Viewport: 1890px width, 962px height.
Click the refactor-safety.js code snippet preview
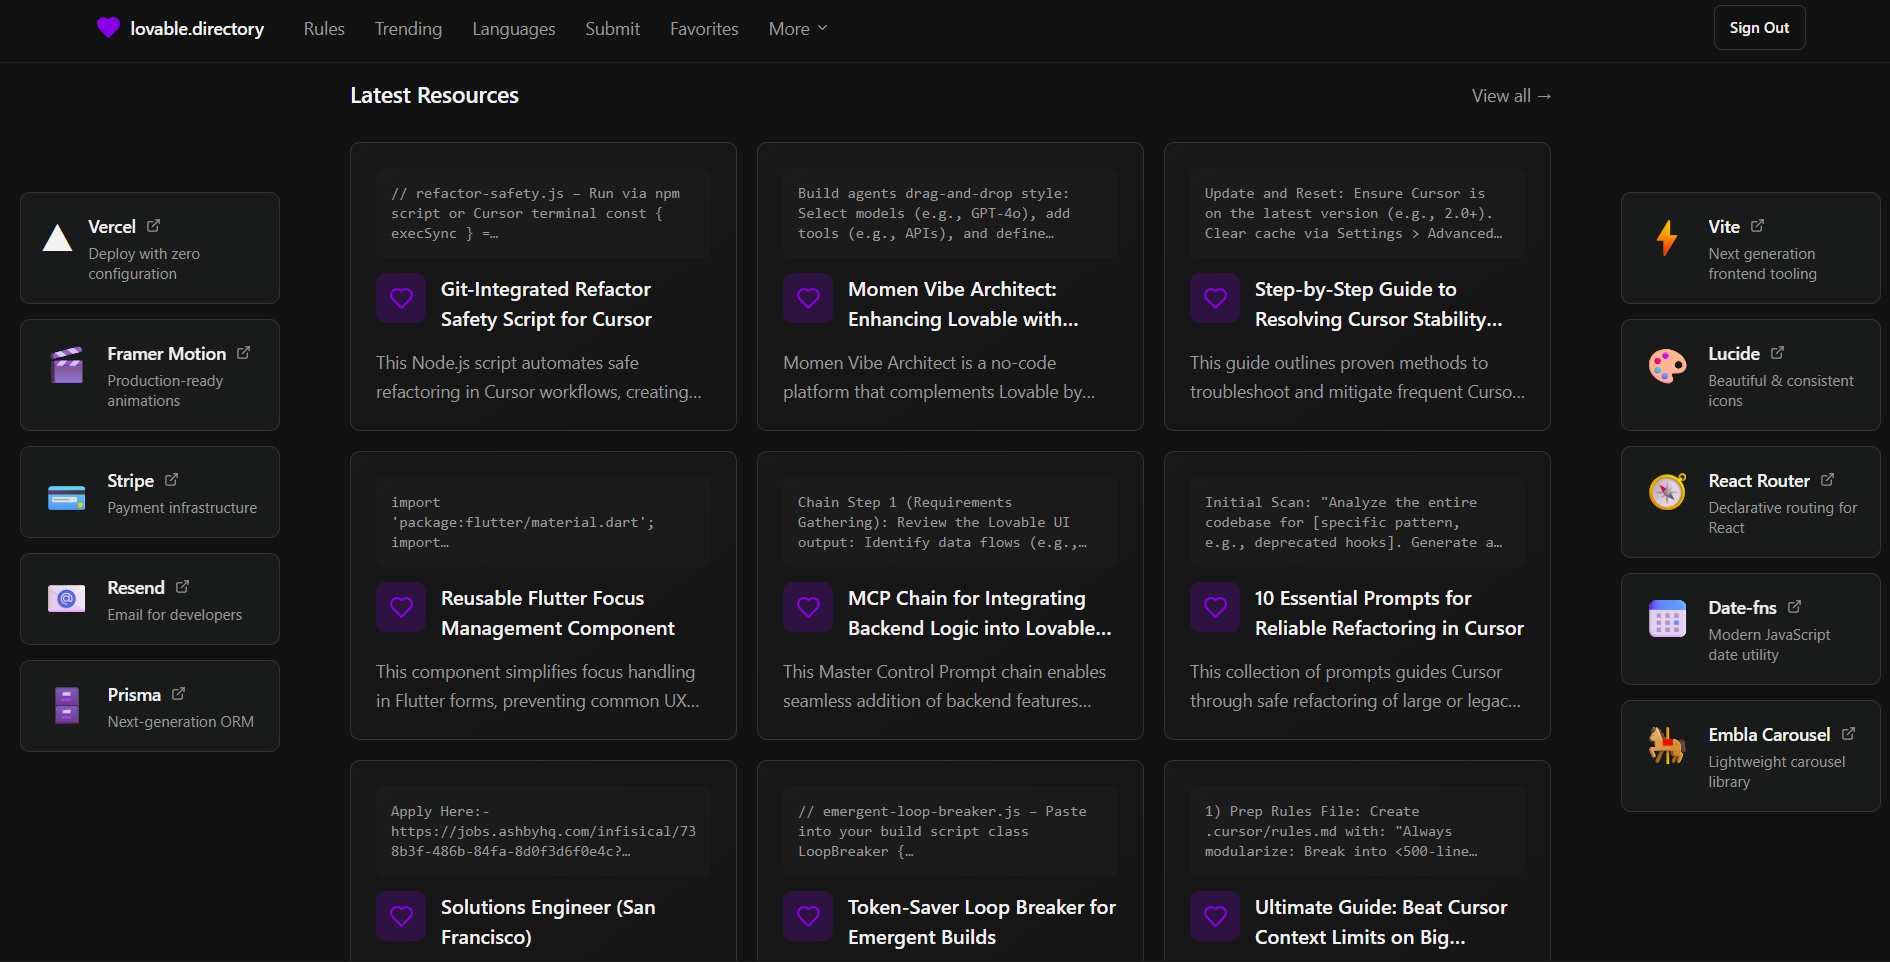pyautogui.click(x=543, y=213)
